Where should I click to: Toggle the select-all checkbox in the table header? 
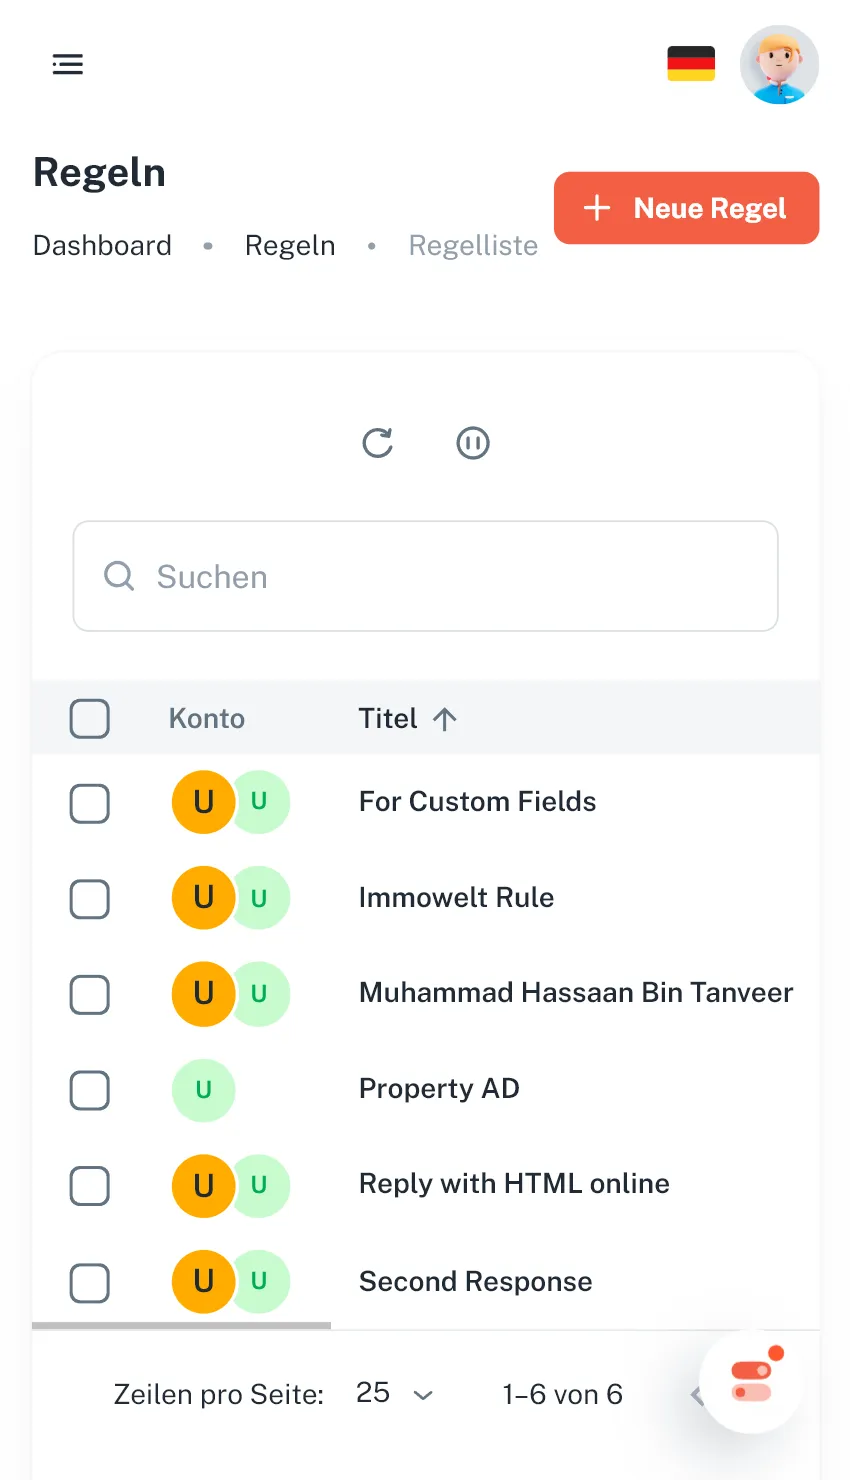pos(90,719)
